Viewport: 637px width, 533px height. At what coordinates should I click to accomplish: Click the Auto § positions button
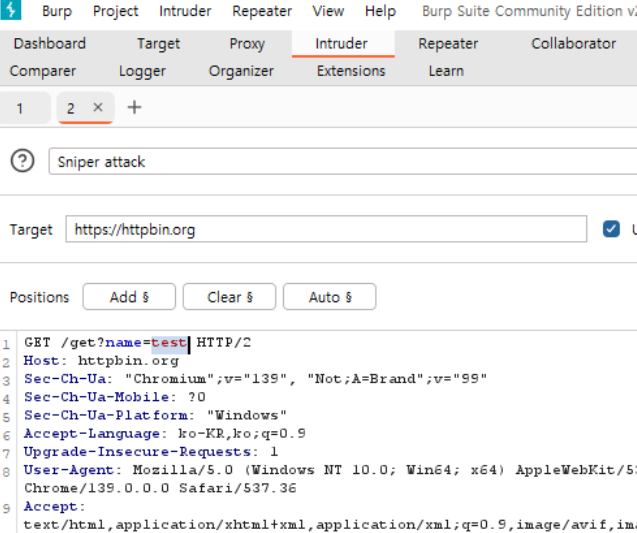[329, 297]
